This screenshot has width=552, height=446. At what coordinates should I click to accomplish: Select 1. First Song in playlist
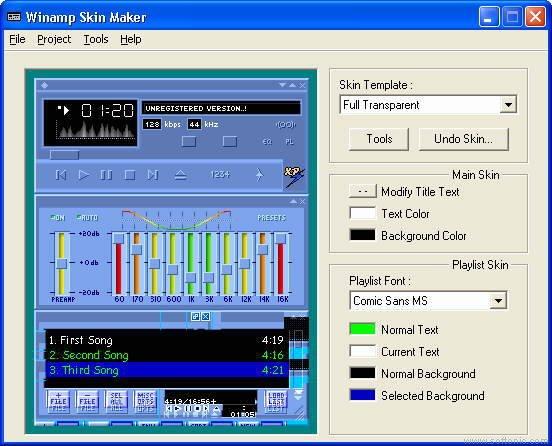[x=167, y=340]
